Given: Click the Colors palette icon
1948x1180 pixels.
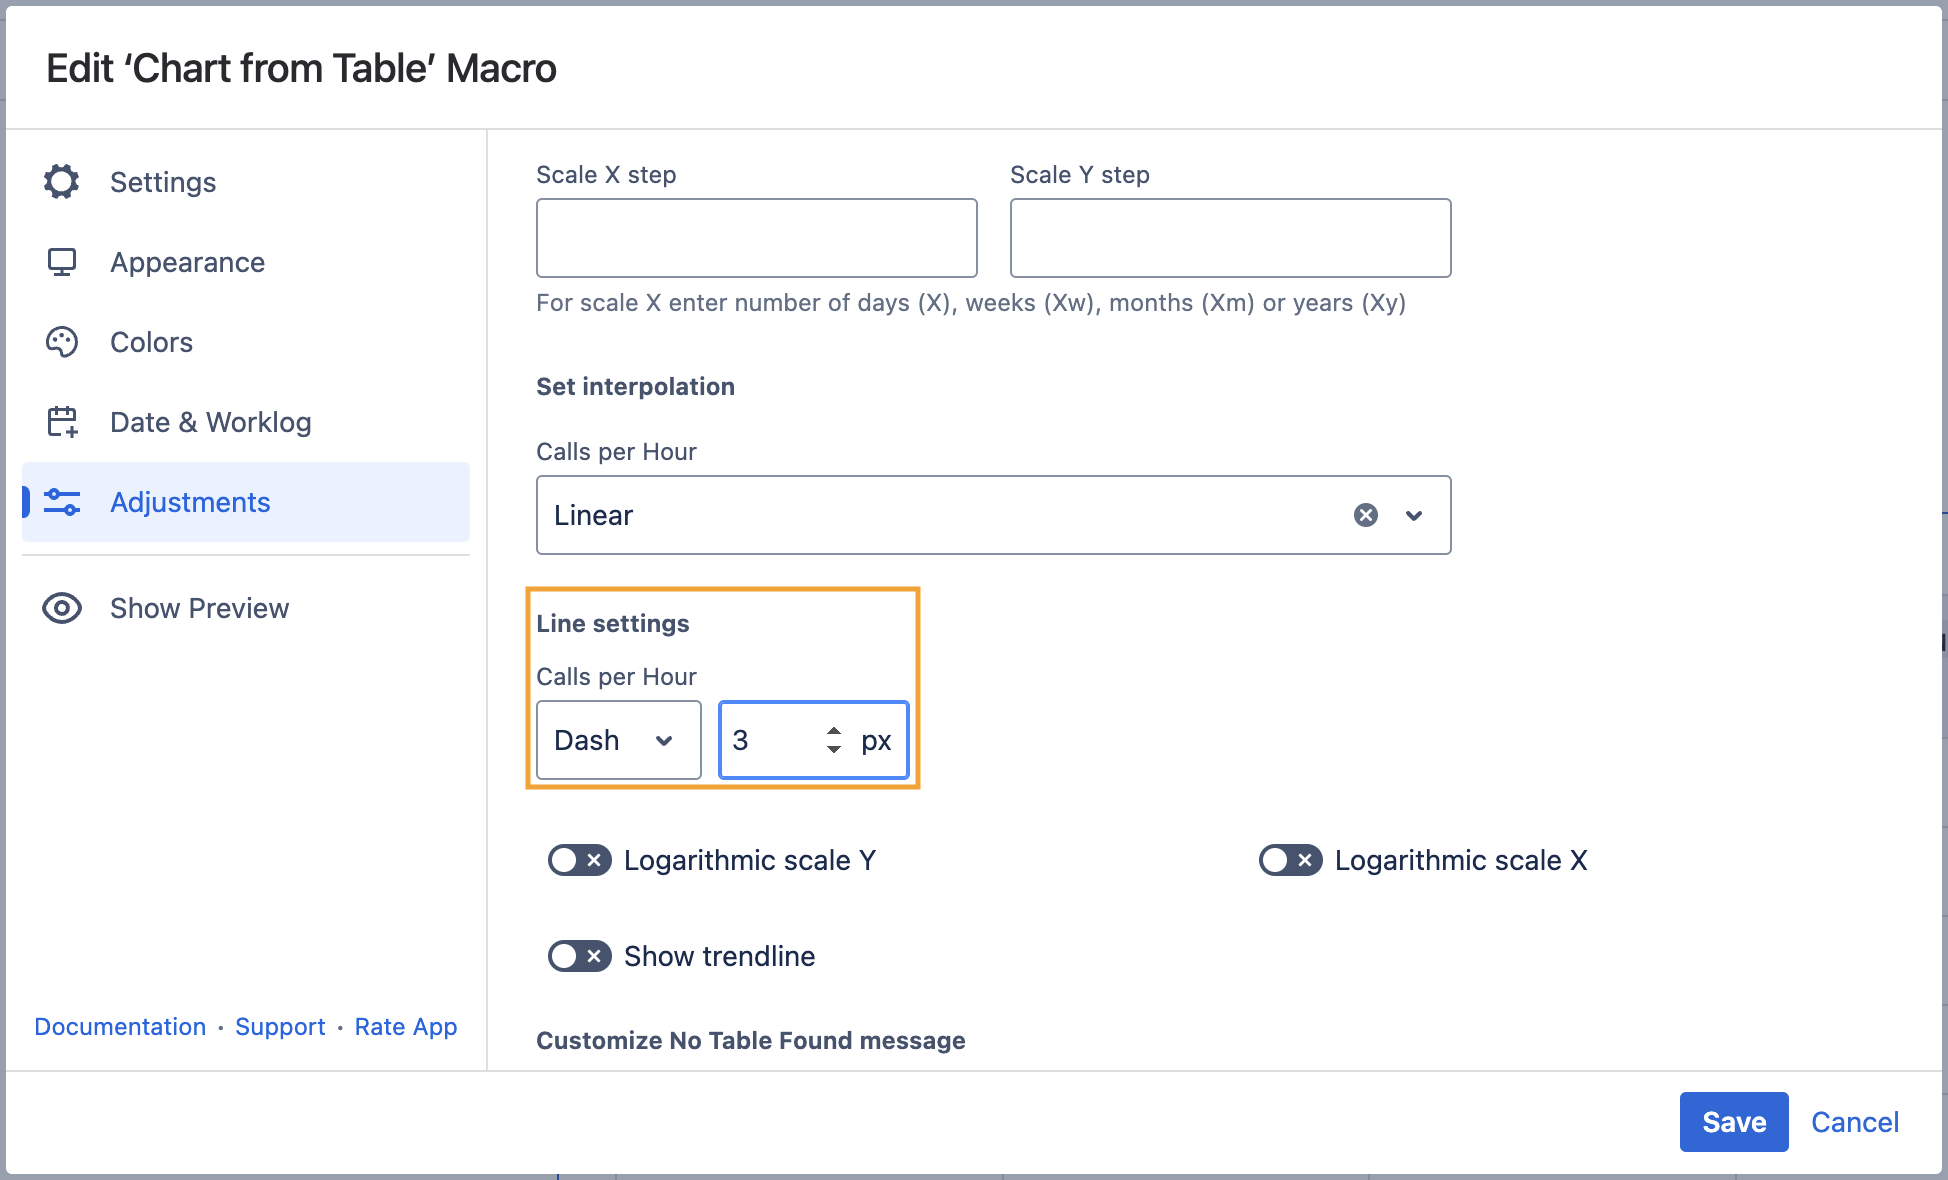Looking at the screenshot, I should 62,342.
